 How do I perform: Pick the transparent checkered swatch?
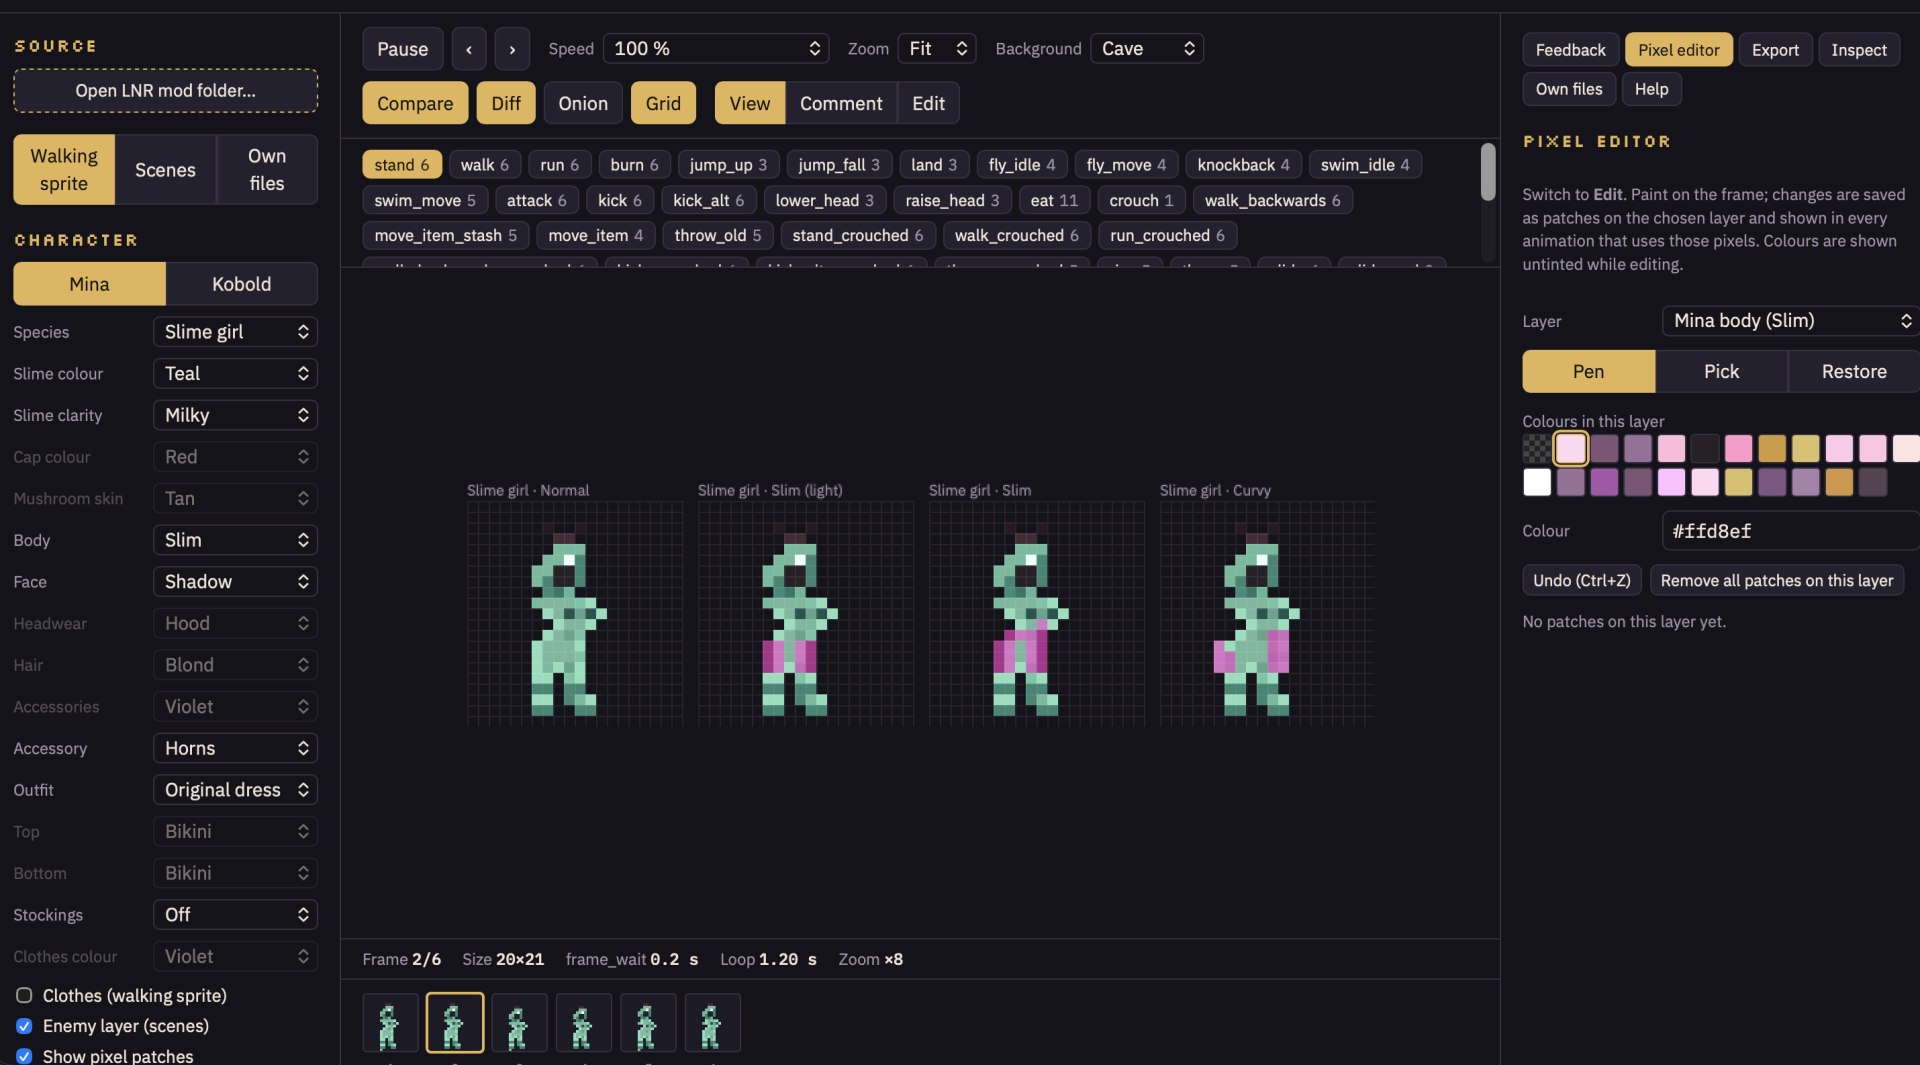[x=1537, y=448]
